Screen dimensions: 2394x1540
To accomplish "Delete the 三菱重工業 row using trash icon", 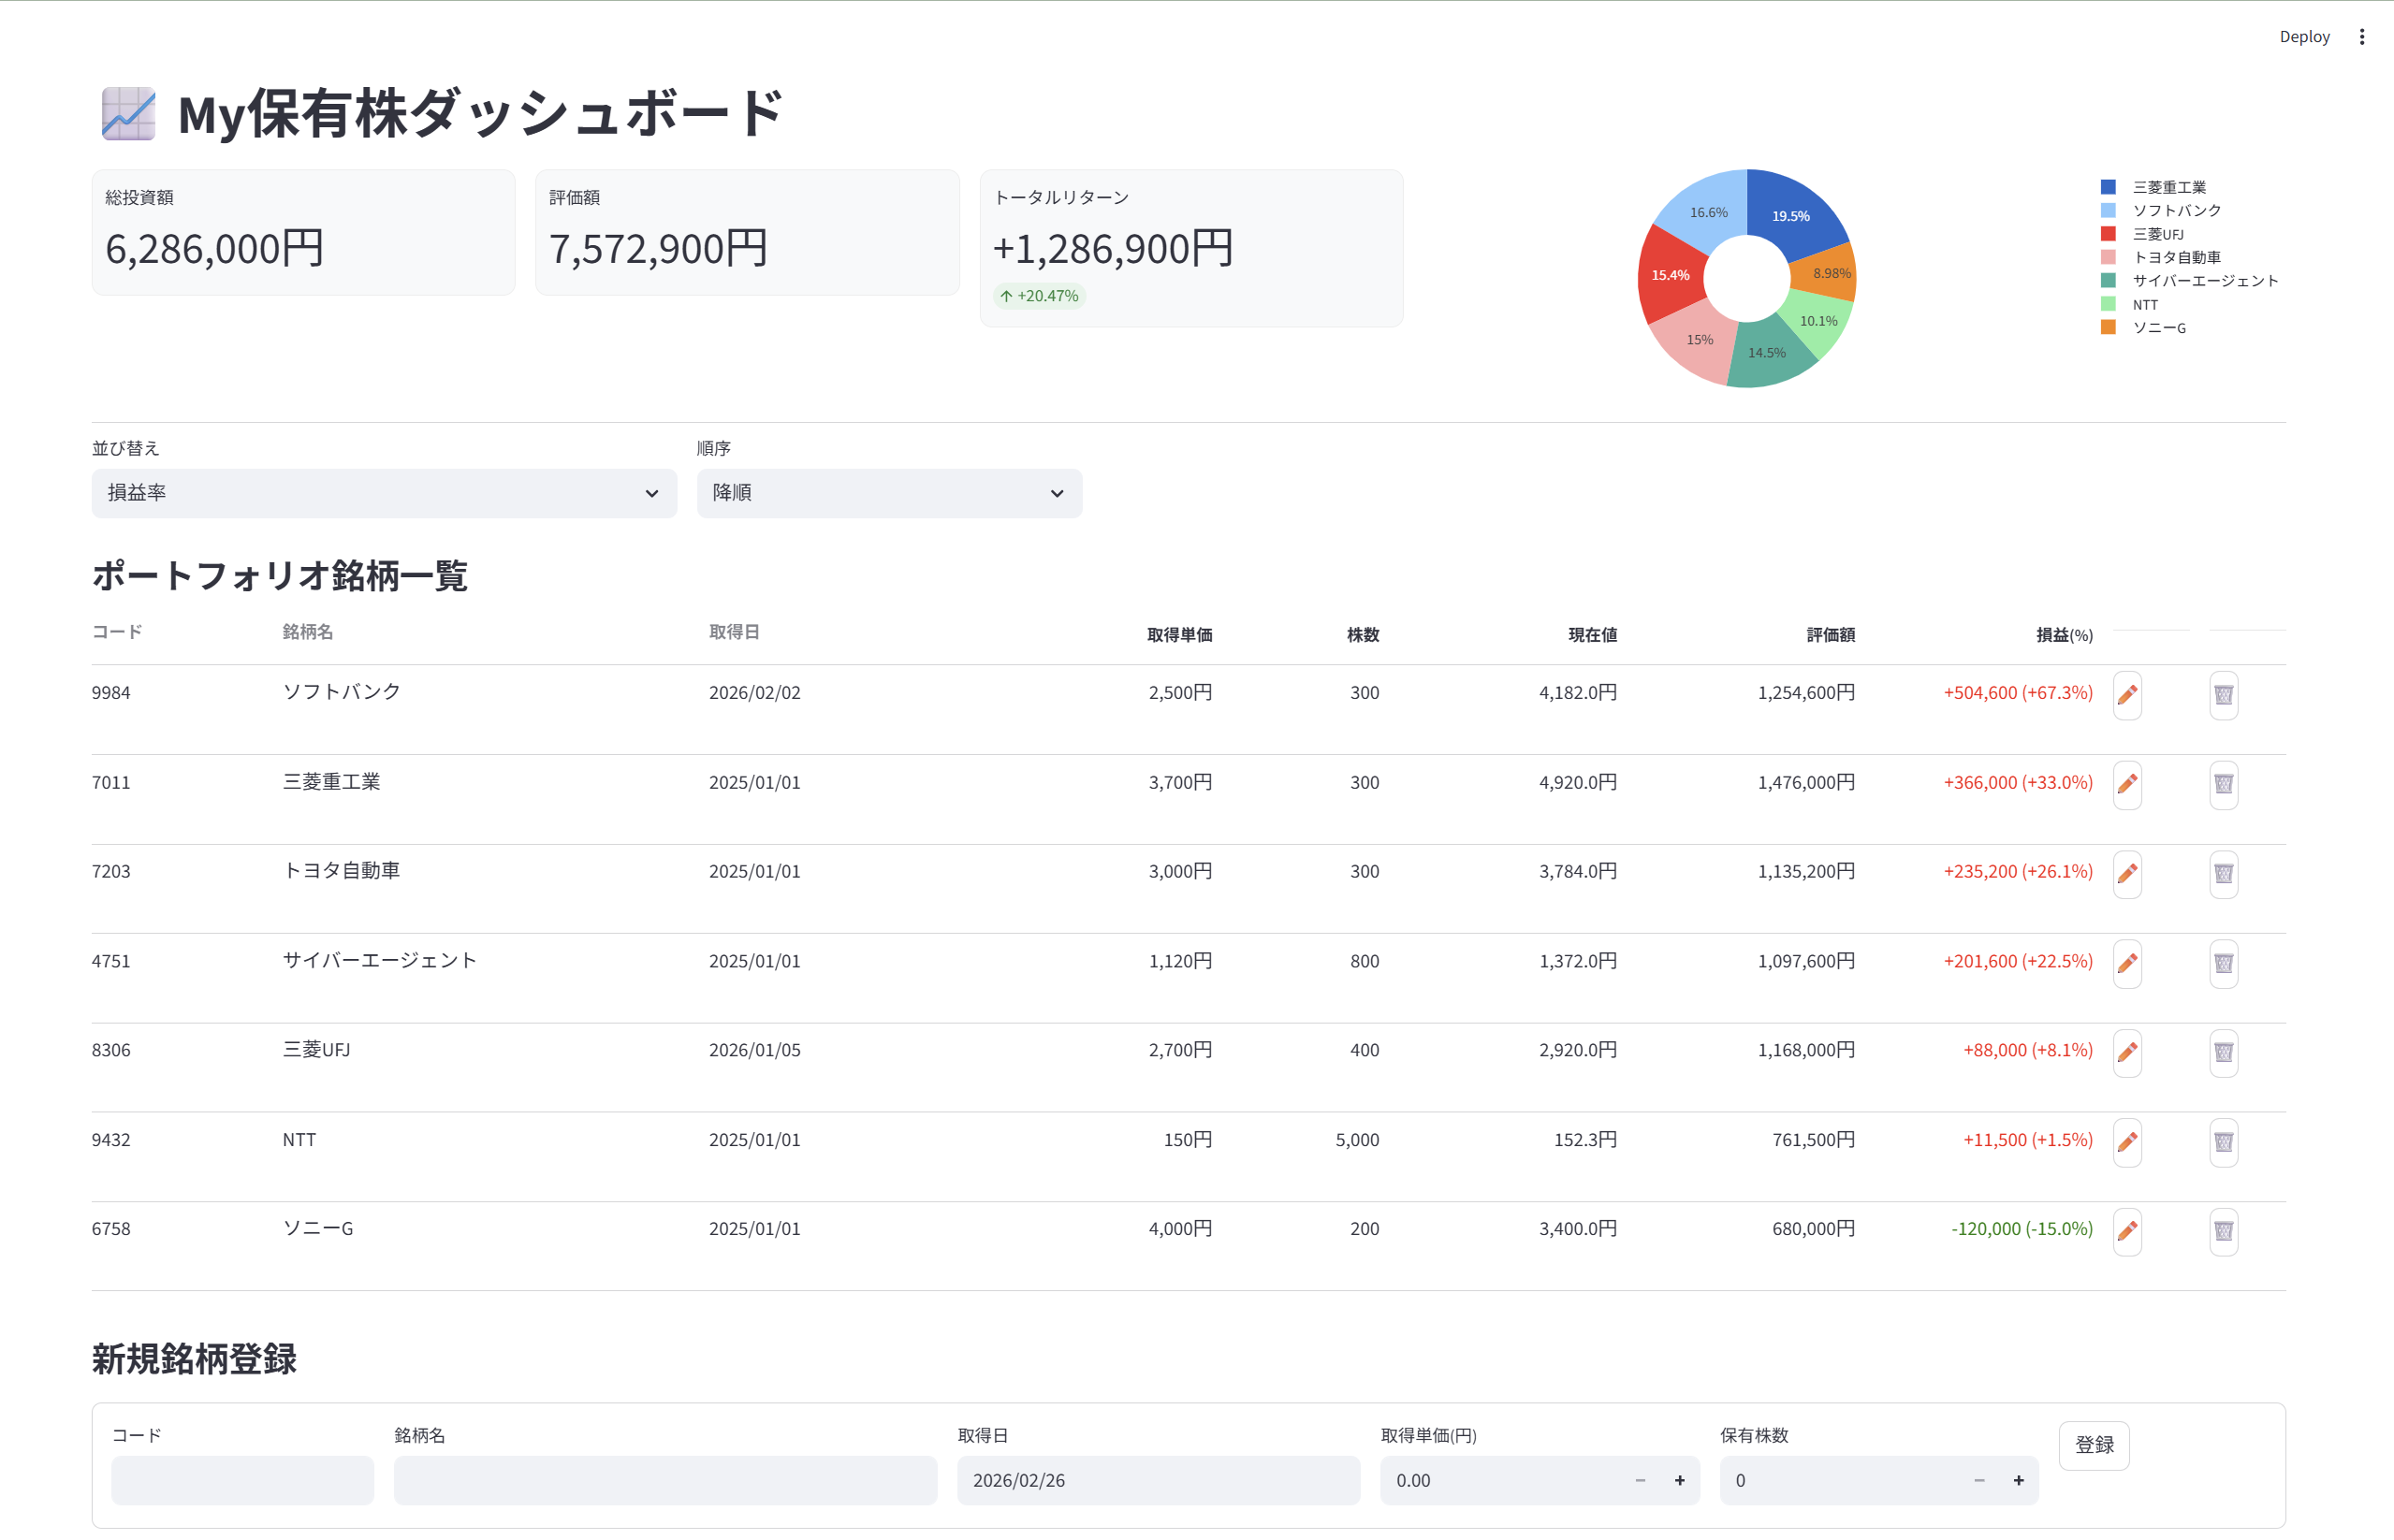I will pos(2223,784).
